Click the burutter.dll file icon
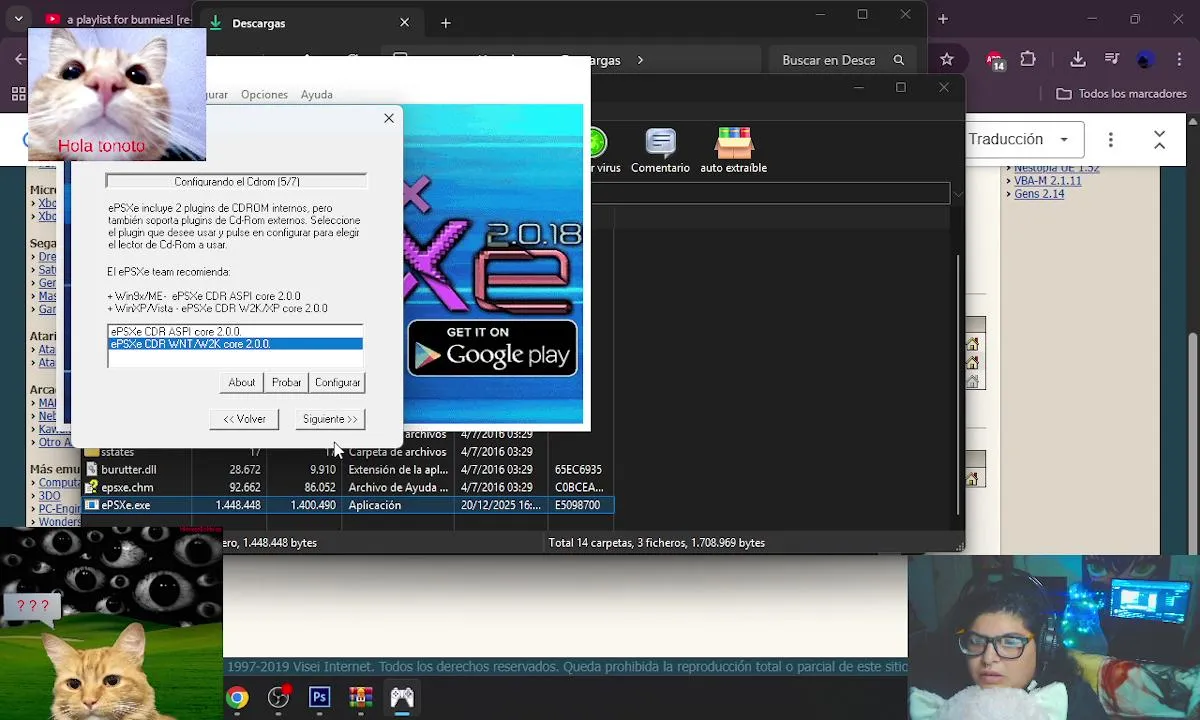Viewport: 1200px width, 720px height. pyautogui.click(x=92, y=470)
